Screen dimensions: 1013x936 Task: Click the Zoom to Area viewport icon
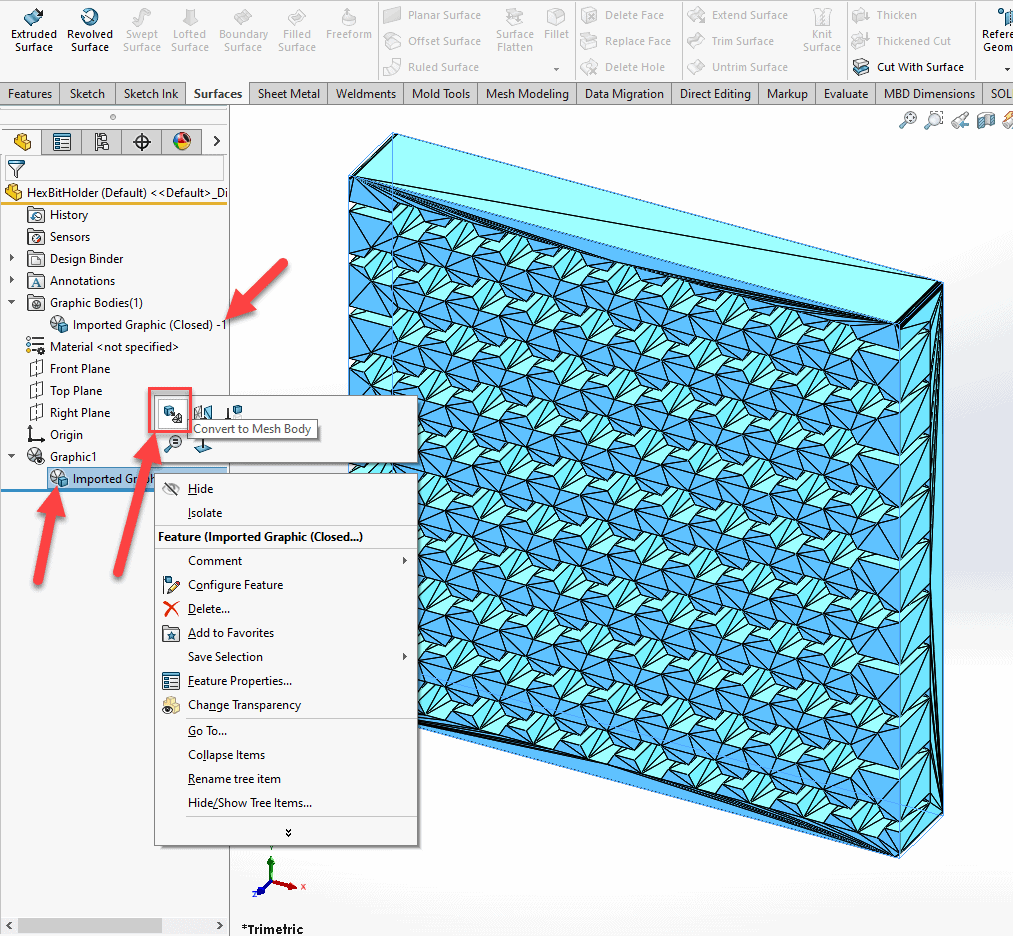934,120
